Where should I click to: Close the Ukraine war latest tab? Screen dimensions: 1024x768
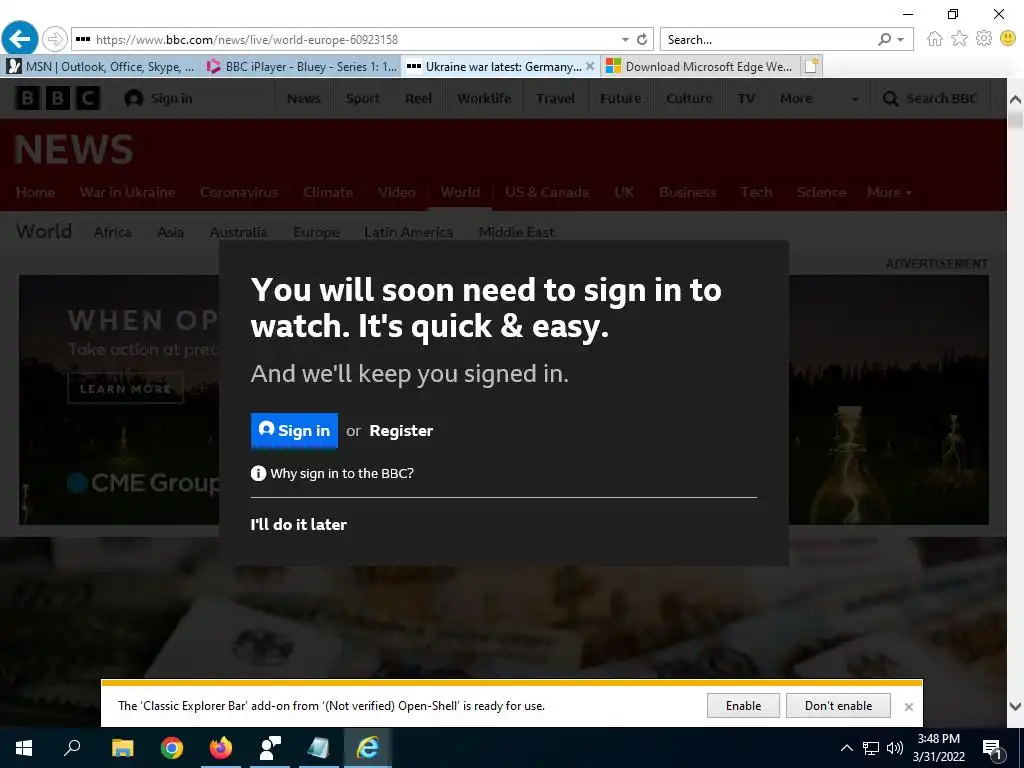[x=590, y=66]
